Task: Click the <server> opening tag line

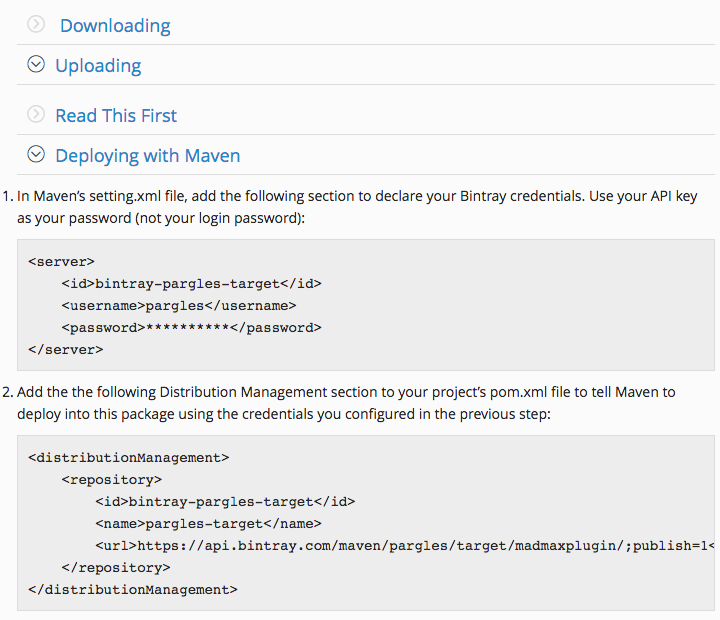Action: 61,262
